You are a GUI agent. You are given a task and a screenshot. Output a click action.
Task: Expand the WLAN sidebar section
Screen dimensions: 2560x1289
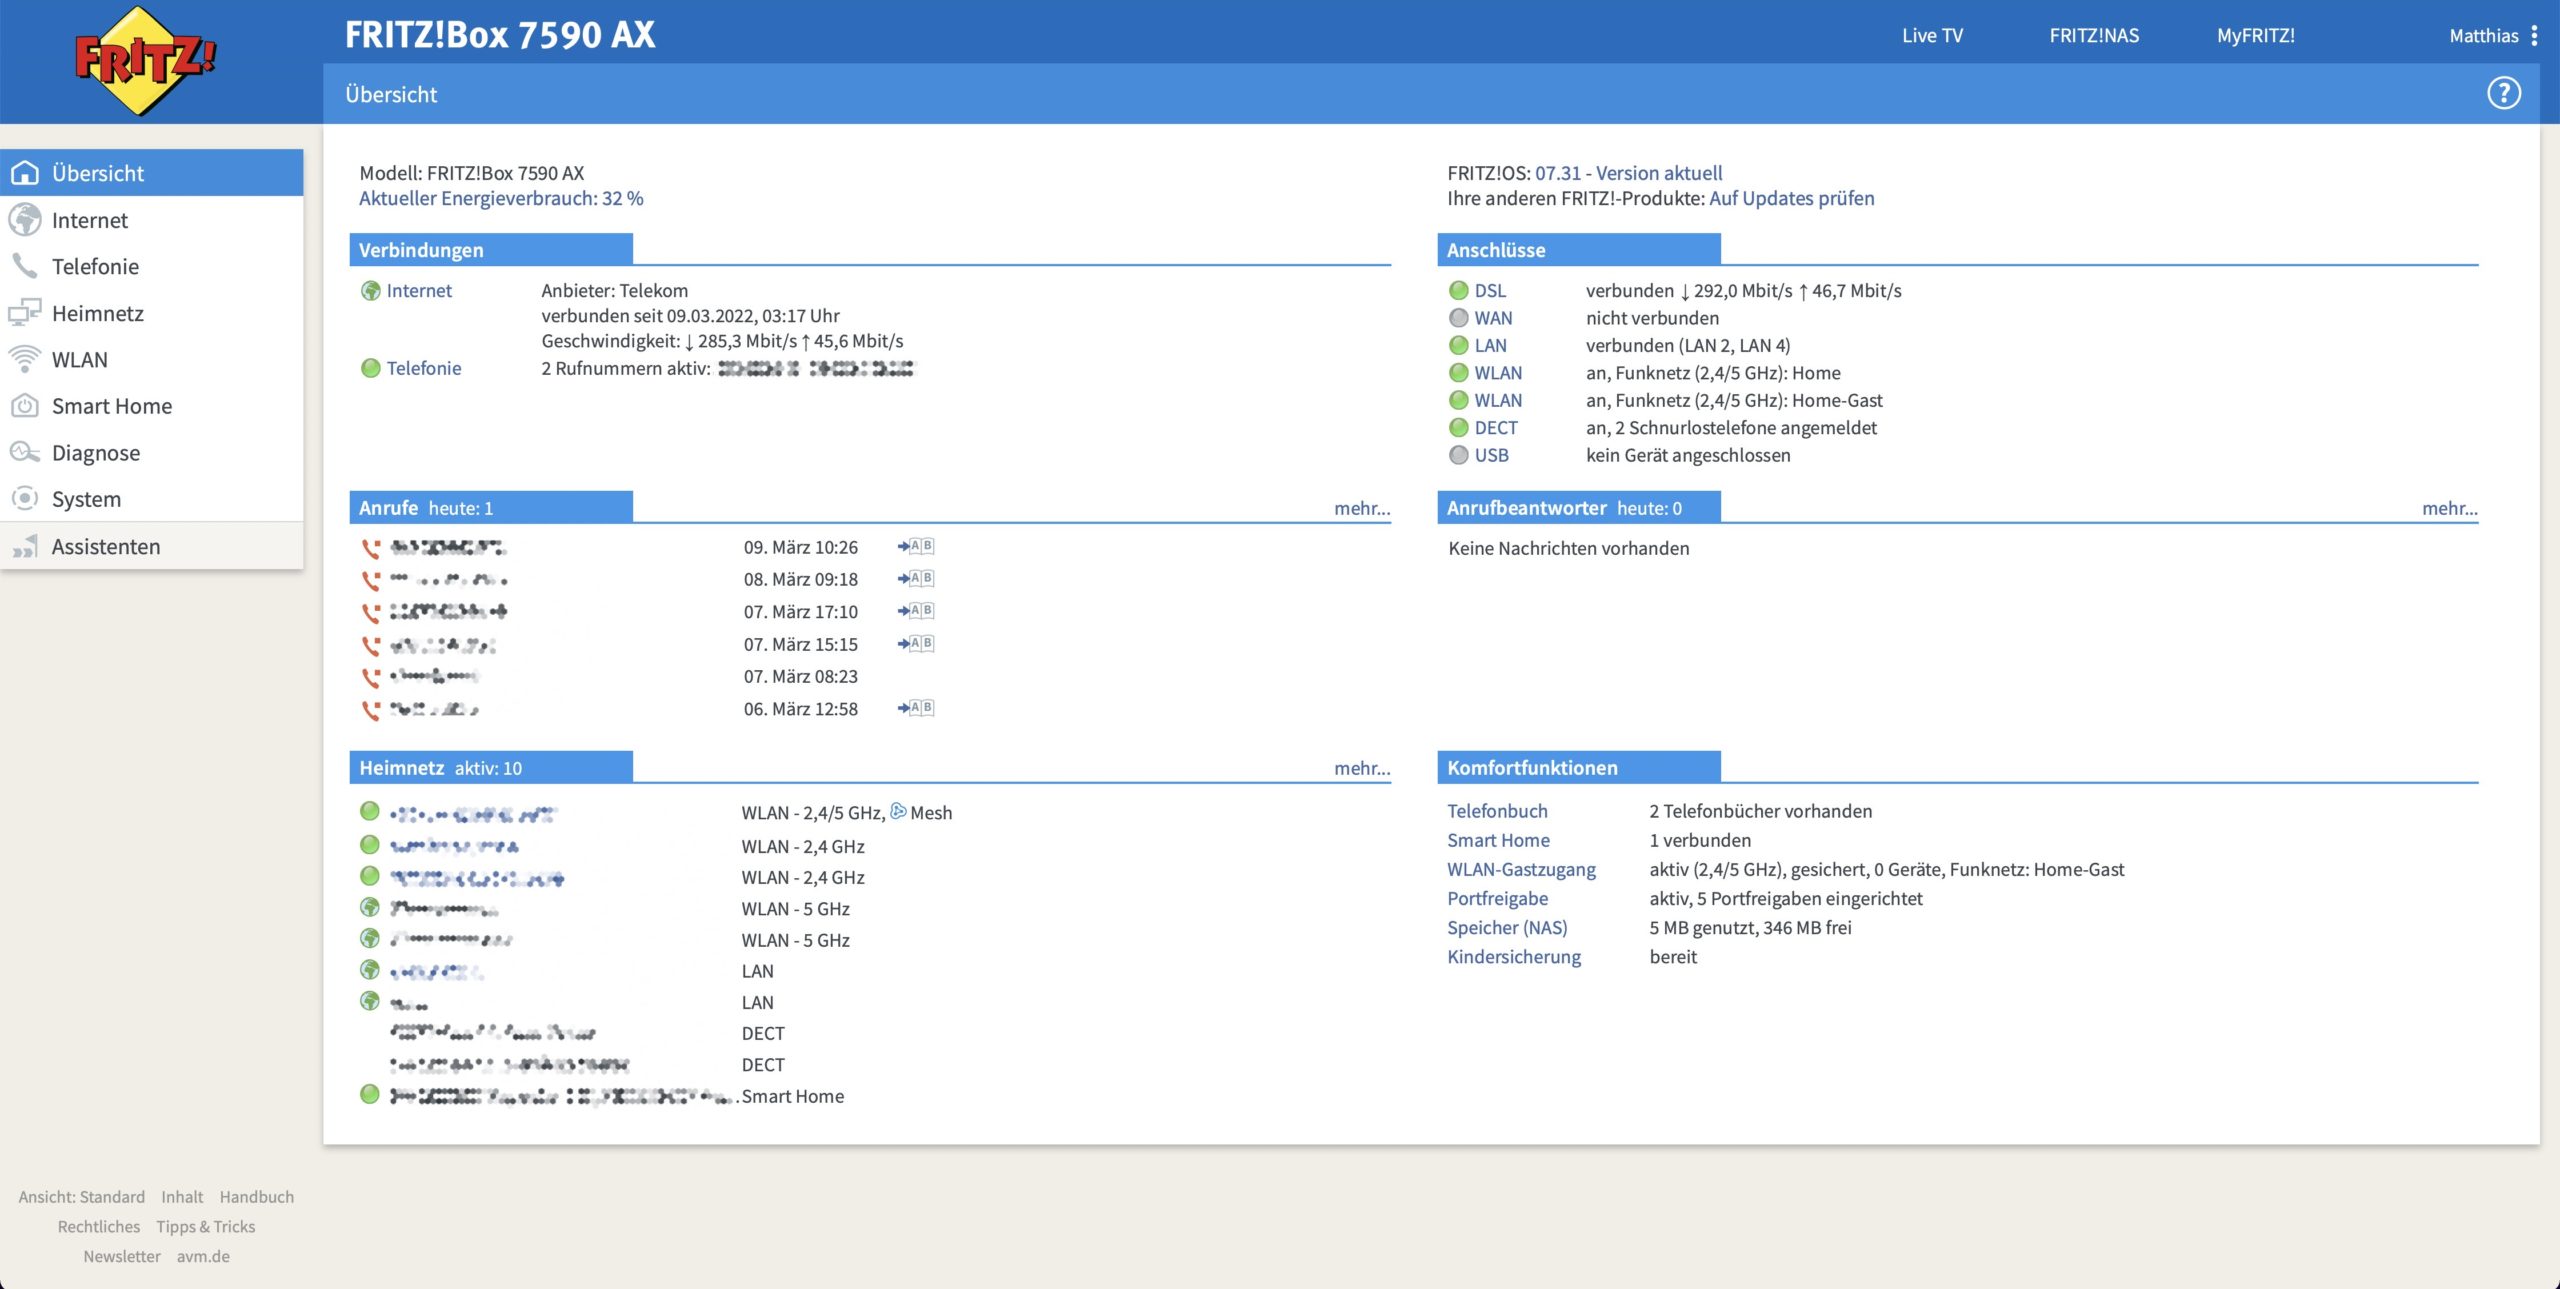(79, 359)
